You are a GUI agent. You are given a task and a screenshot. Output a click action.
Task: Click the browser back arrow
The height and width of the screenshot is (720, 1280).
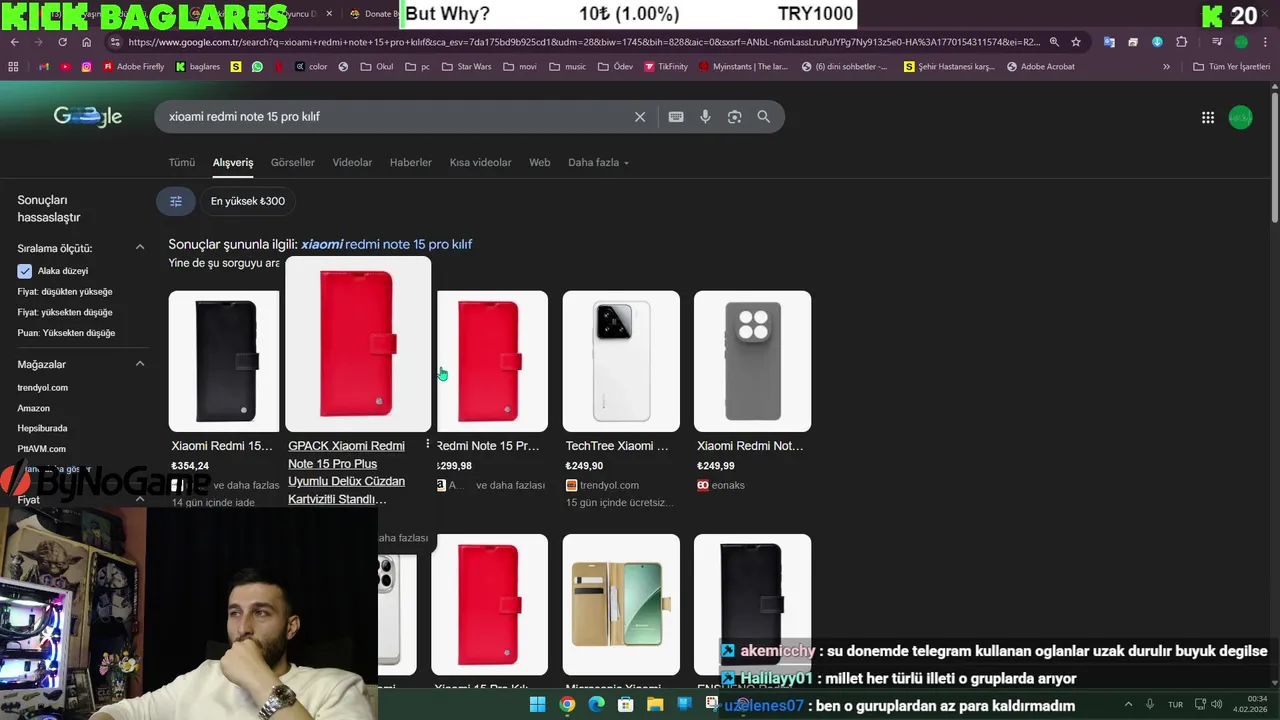[14, 42]
